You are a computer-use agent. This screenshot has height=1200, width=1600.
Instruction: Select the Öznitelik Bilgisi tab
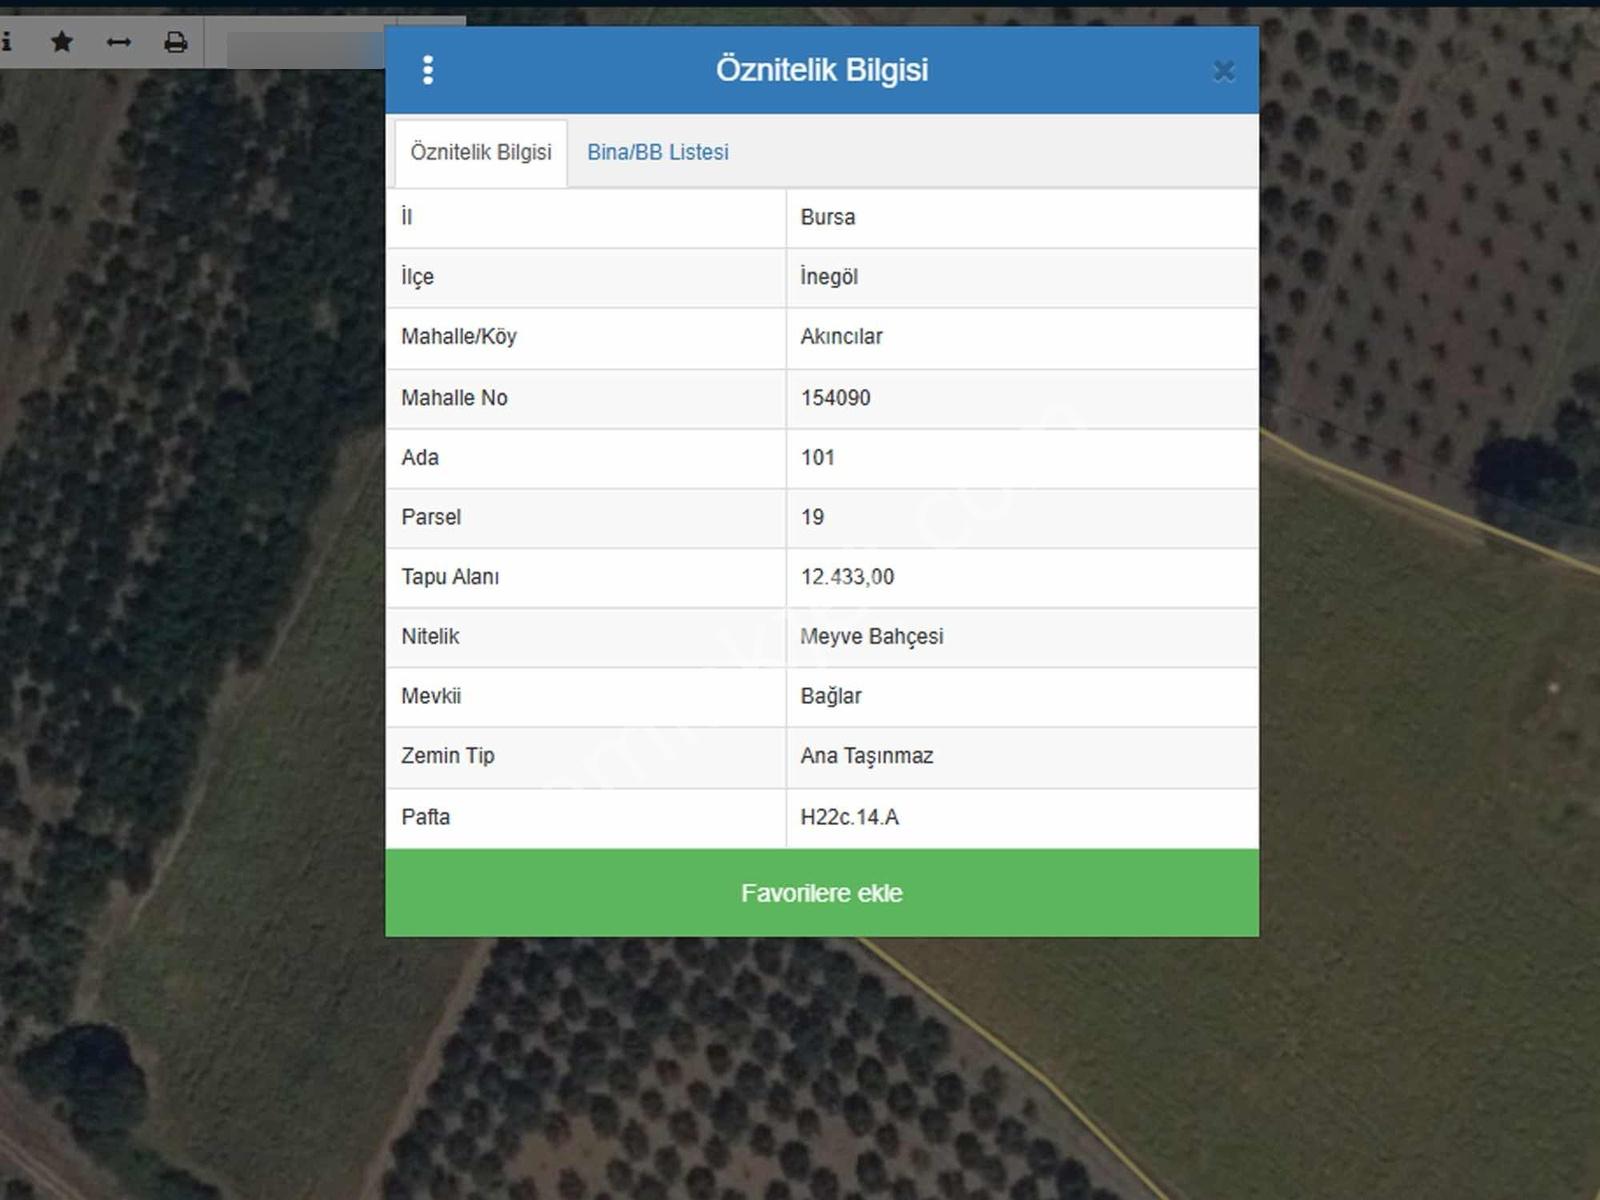481,152
